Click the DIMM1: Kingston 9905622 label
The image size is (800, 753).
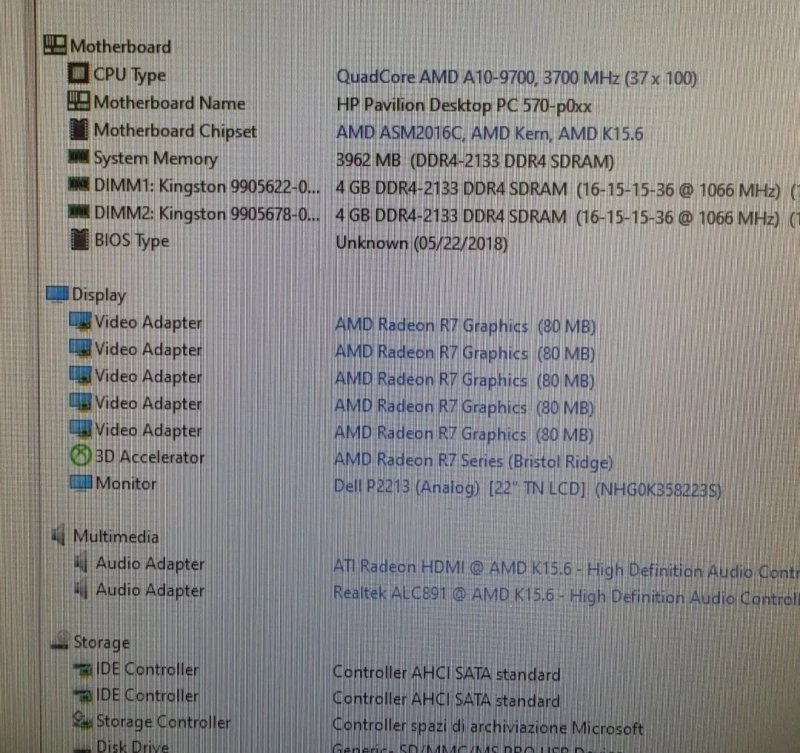207,186
